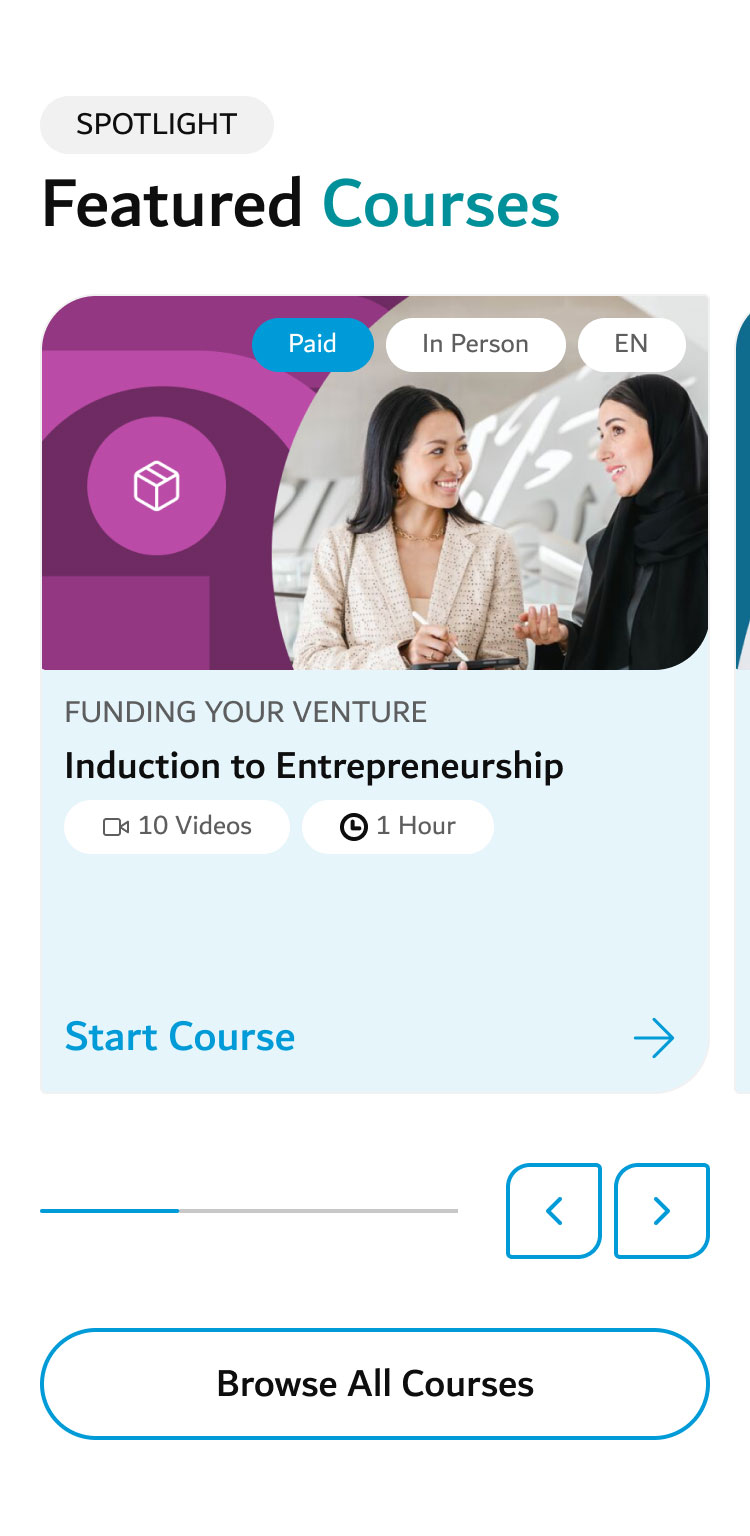This screenshot has height=1536, width=750.
Task: Advance to the next carousel slide
Action: 661,1211
